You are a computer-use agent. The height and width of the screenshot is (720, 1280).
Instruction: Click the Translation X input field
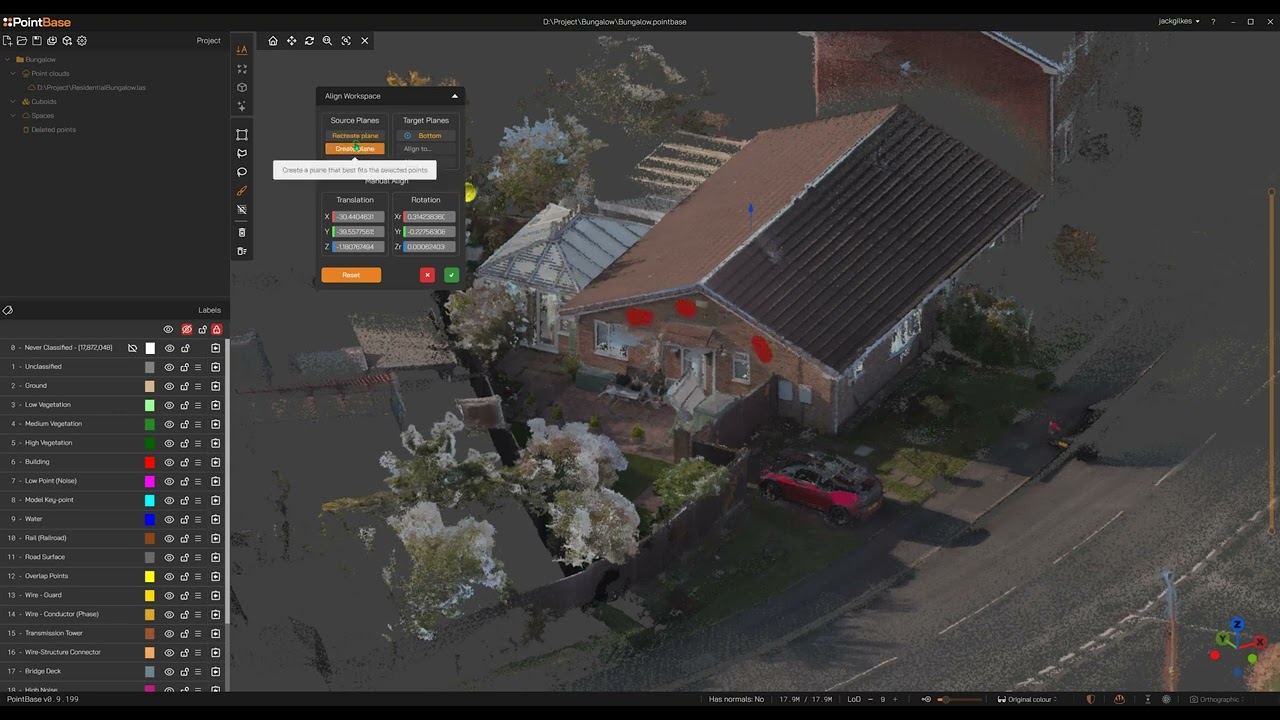point(358,217)
